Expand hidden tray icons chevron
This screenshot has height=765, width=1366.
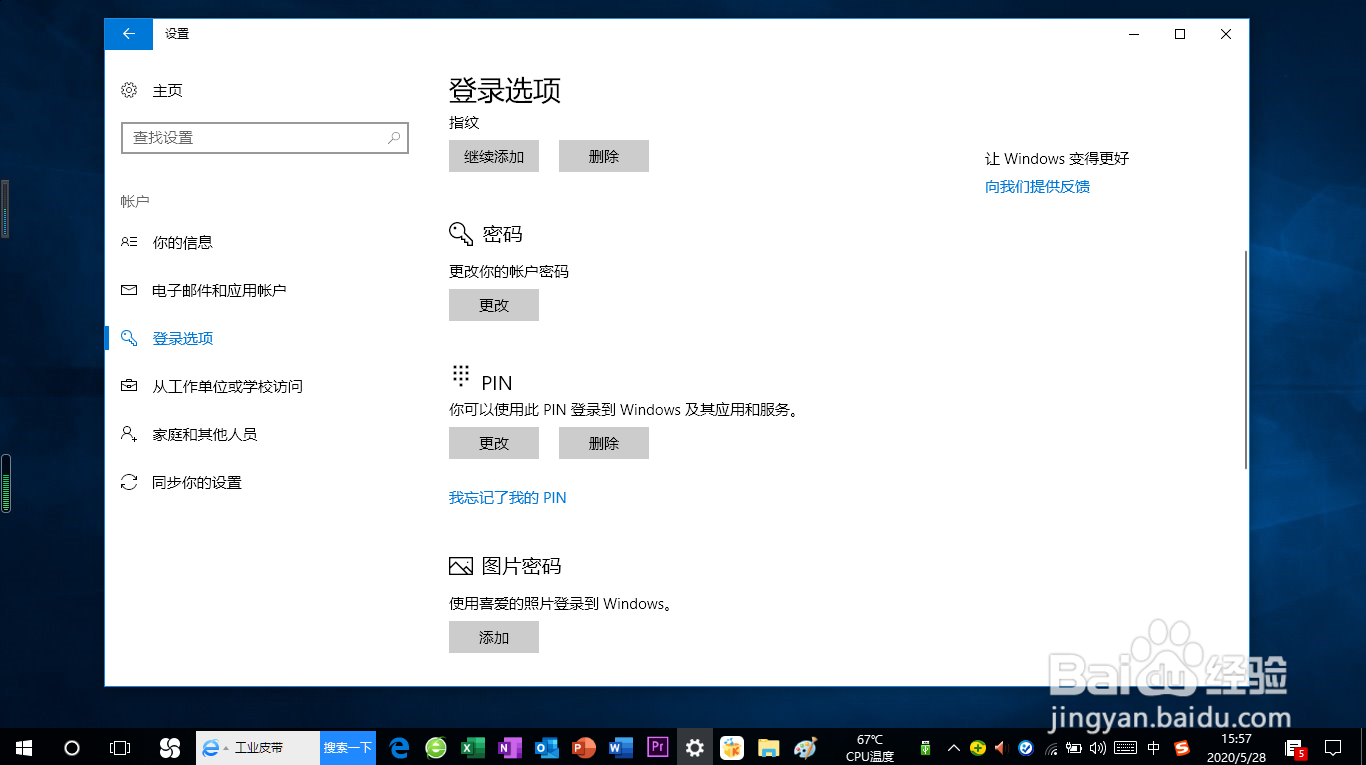(x=953, y=747)
